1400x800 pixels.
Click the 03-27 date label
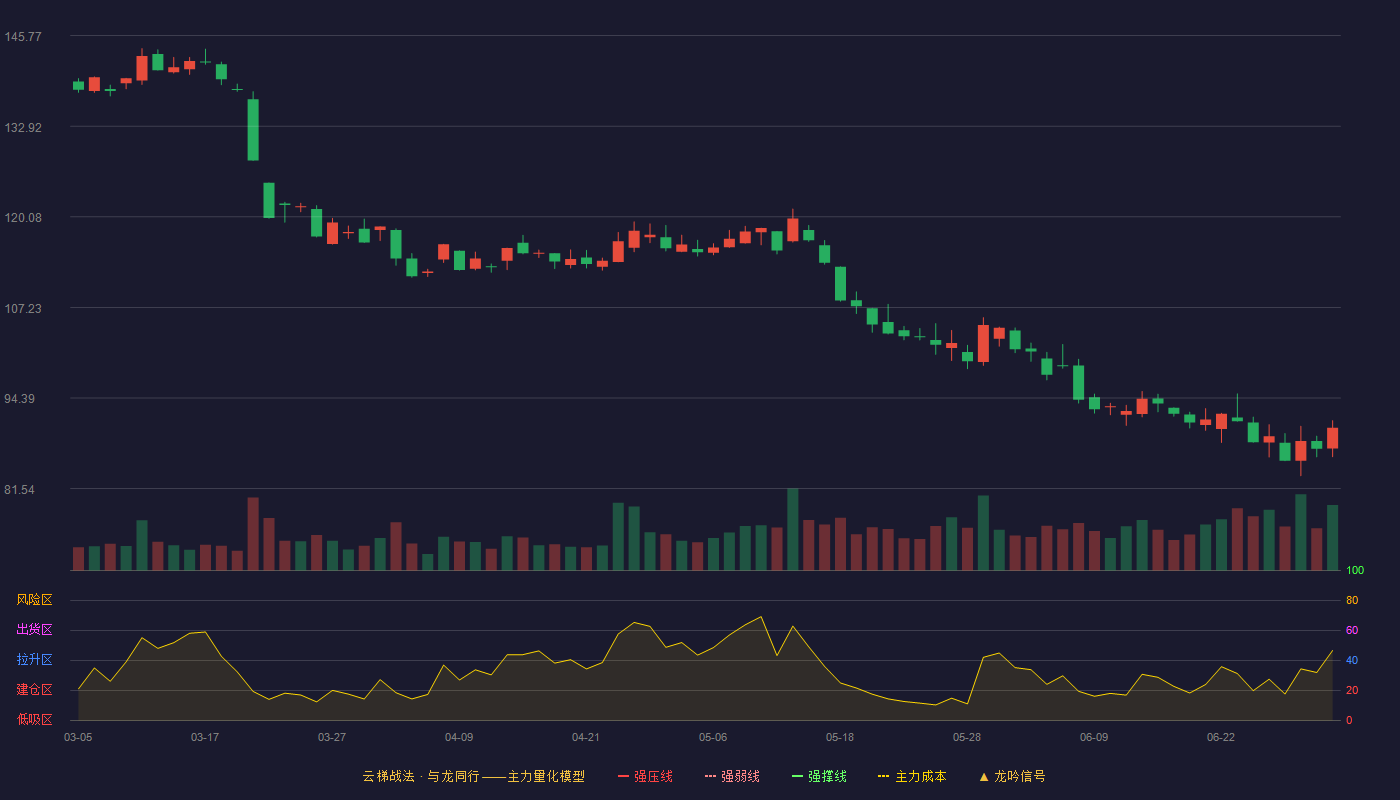coord(332,737)
